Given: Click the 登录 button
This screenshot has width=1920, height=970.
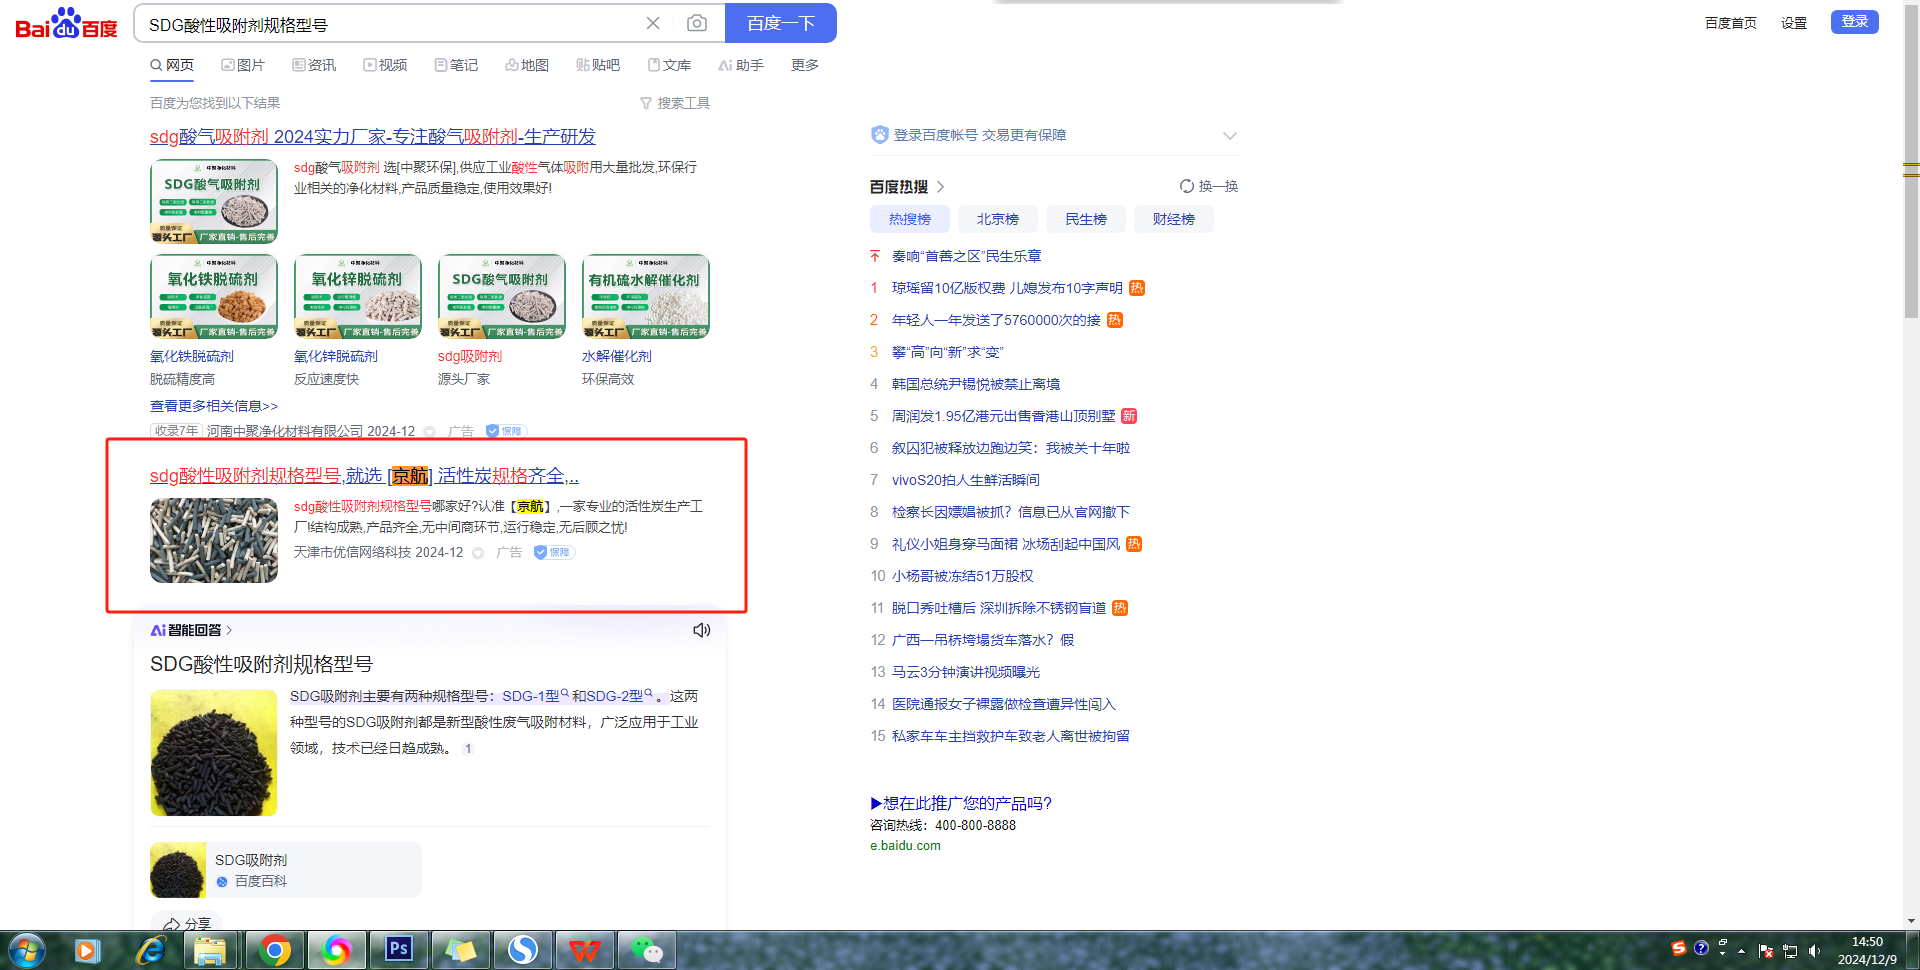Looking at the screenshot, I should coord(1854,22).
